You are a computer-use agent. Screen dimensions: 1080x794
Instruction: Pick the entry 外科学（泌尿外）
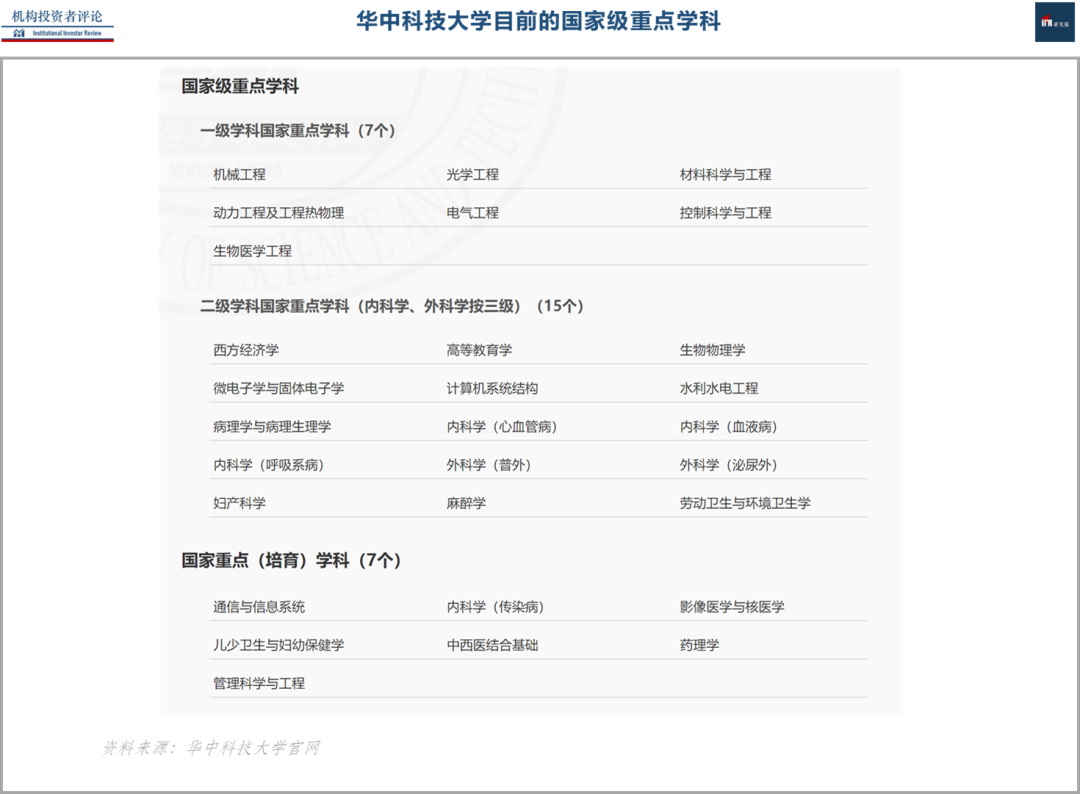pos(729,465)
